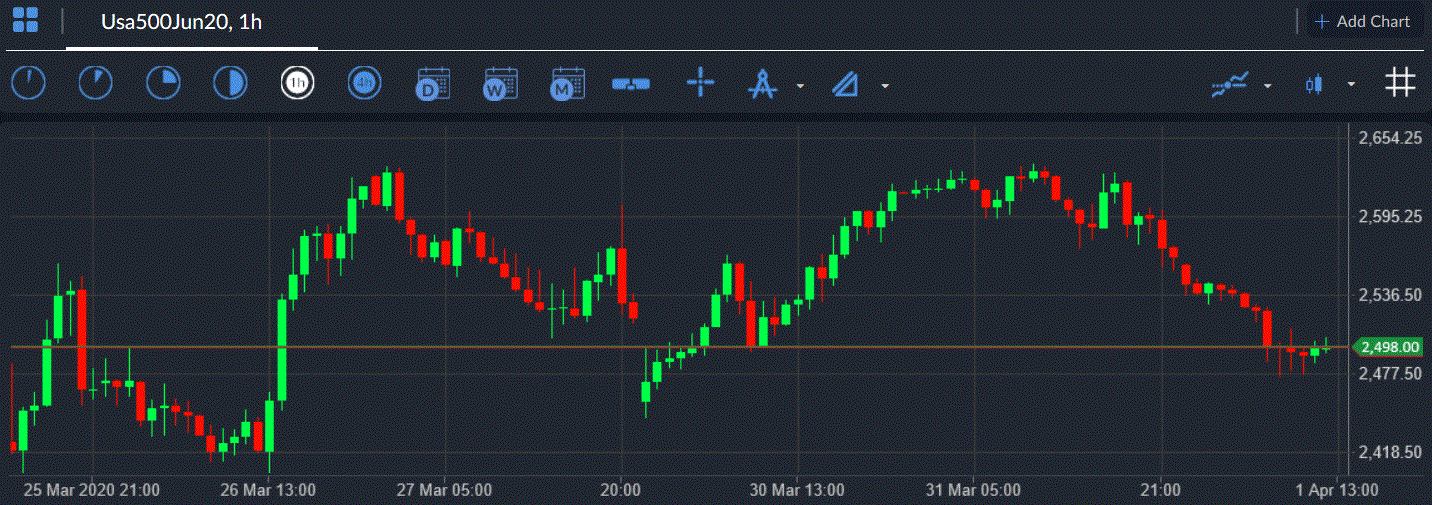Click the 2,477.50 price axis label

pyautogui.click(x=1391, y=373)
